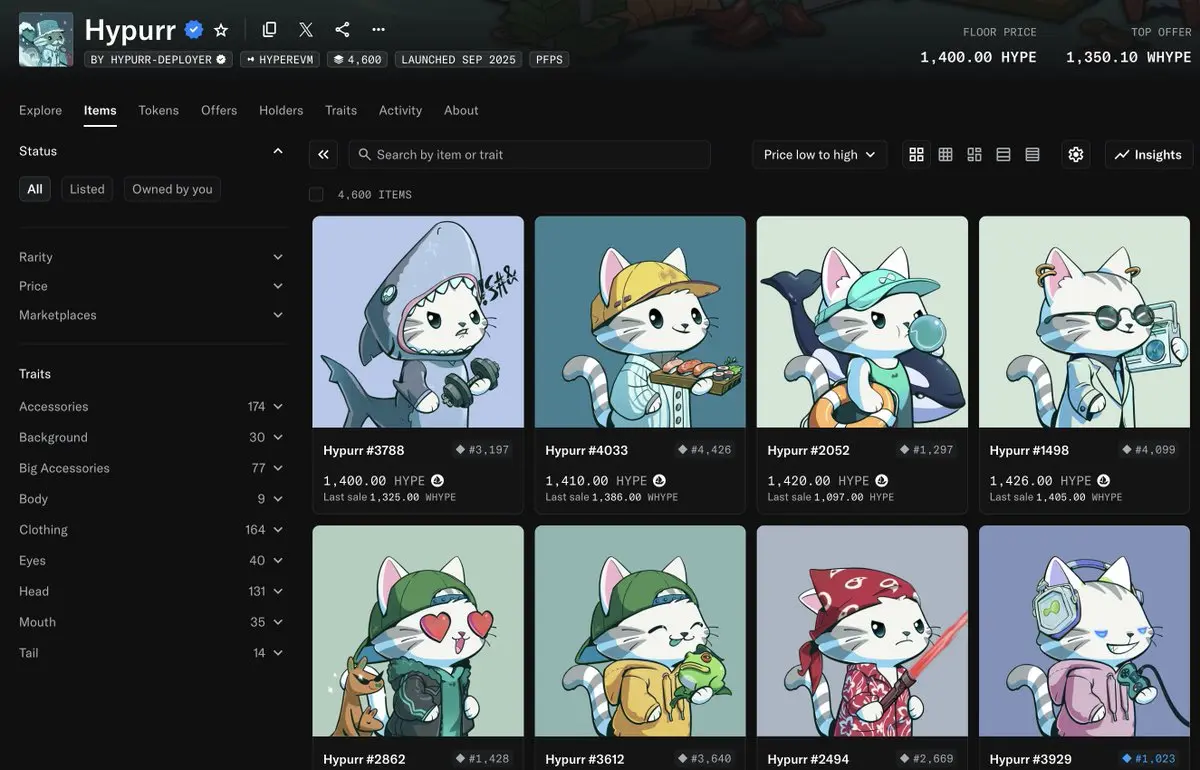The image size is (1200, 770).
Task: Switch to the Holders tab
Action: click(281, 110)
